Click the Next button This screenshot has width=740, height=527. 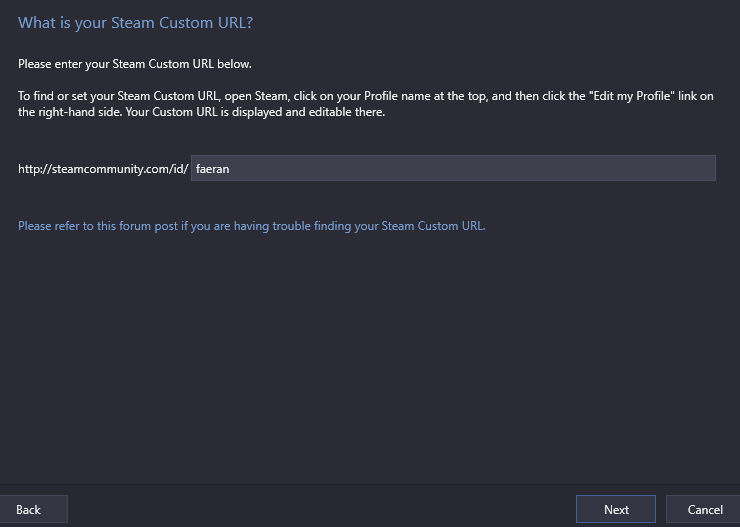click(615, 509)
